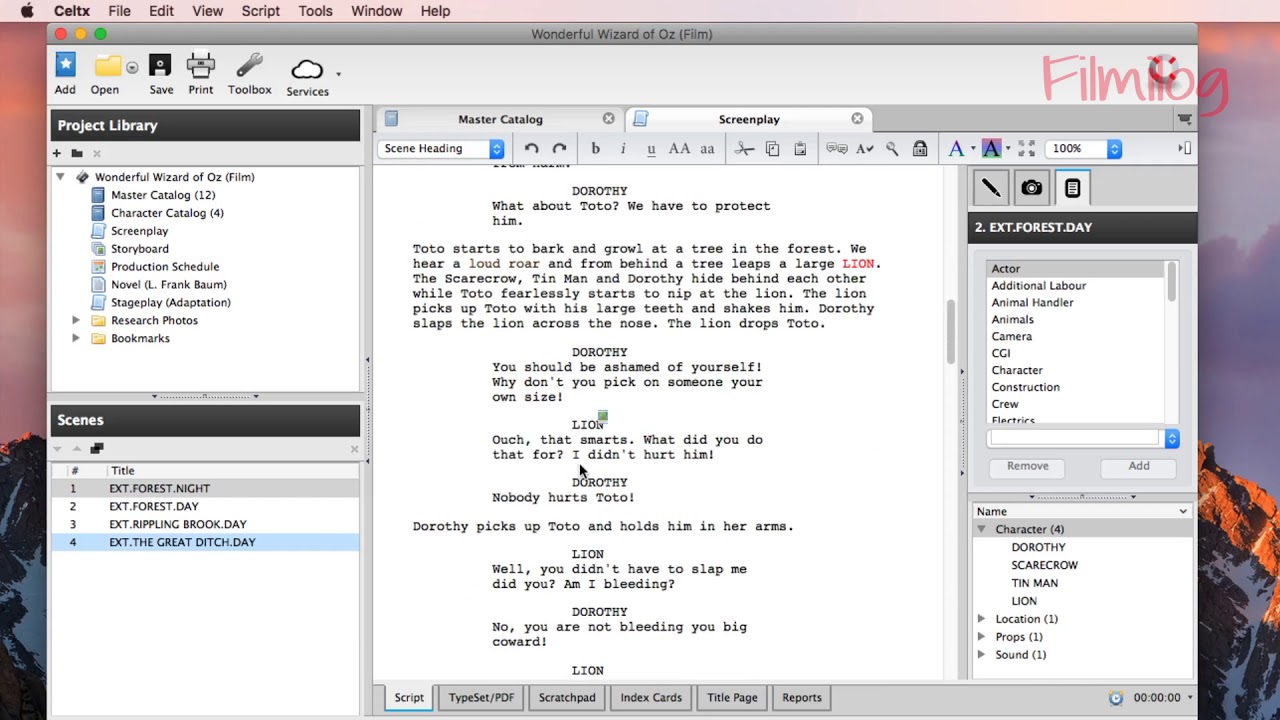The height and width of the screenshot is (720, 1280).
Task: Expand the Props (1) category
Action: (981, 637)
